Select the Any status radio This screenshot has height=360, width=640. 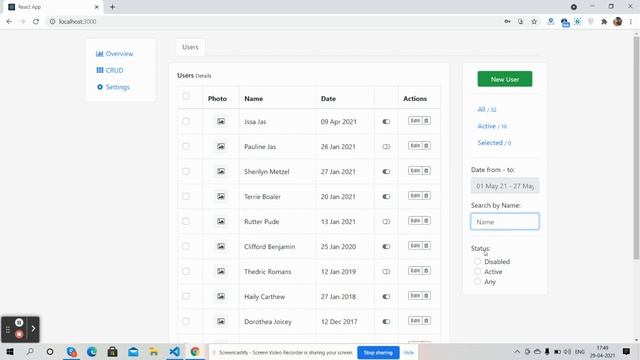[478, 281]
